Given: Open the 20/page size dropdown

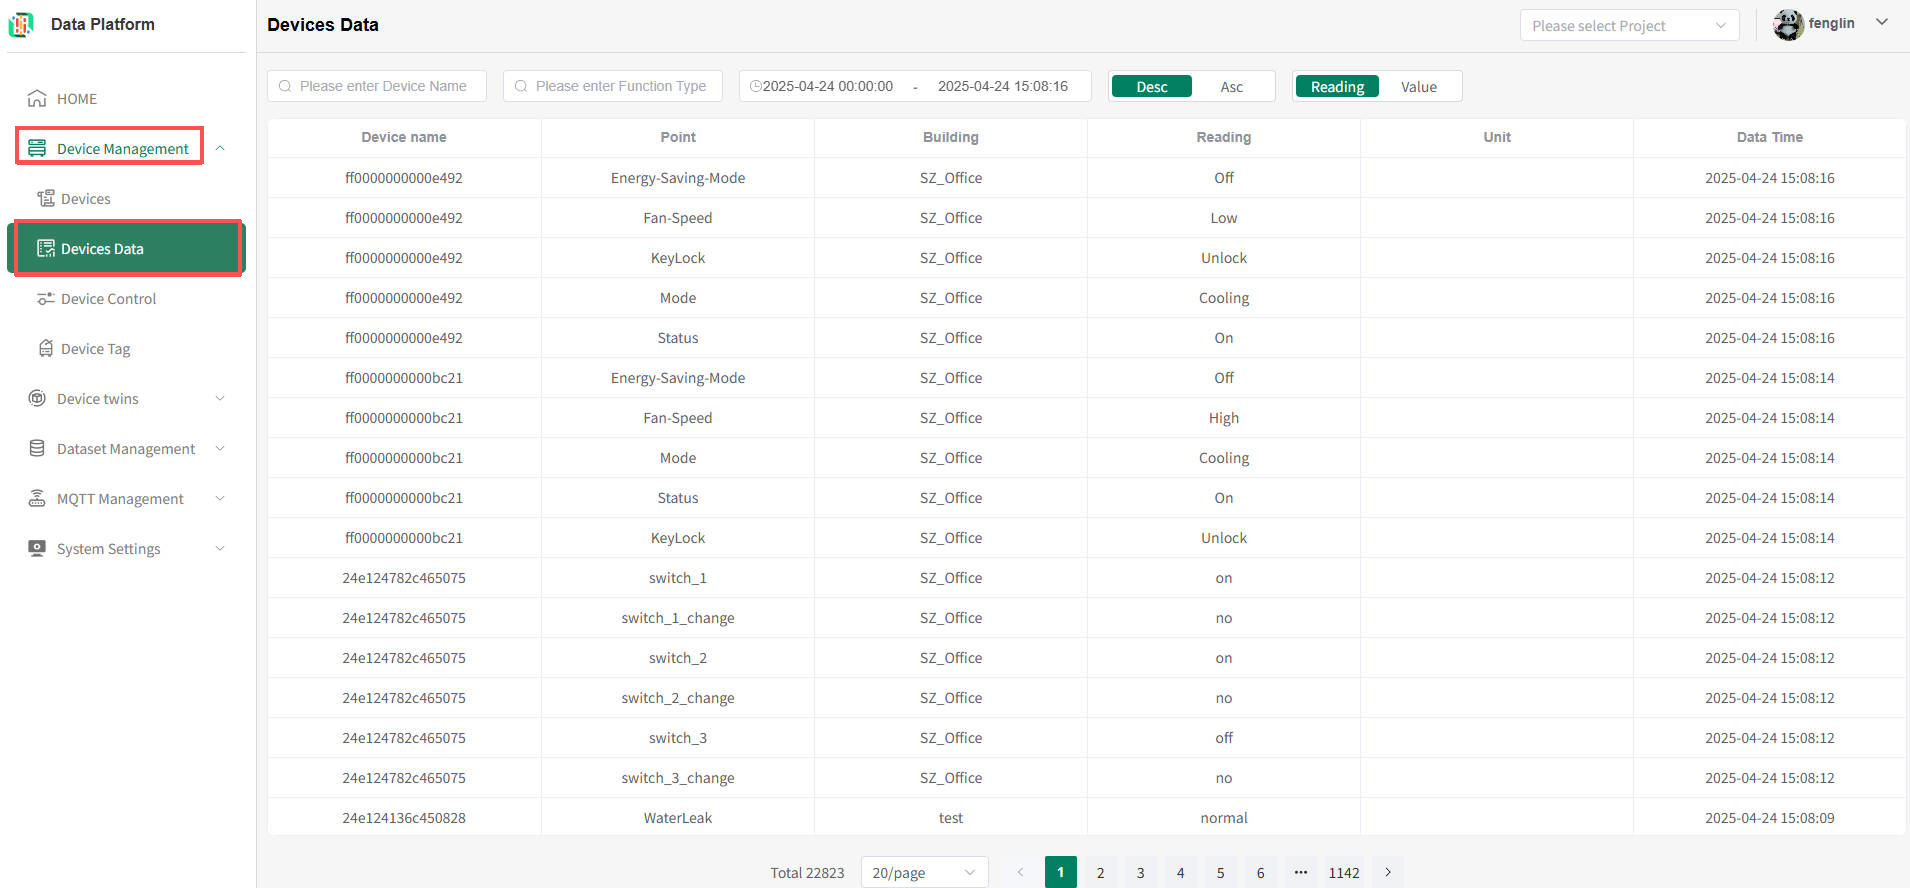Looking at the screenshot, I should pyautogui.click(x=923, y=873).
